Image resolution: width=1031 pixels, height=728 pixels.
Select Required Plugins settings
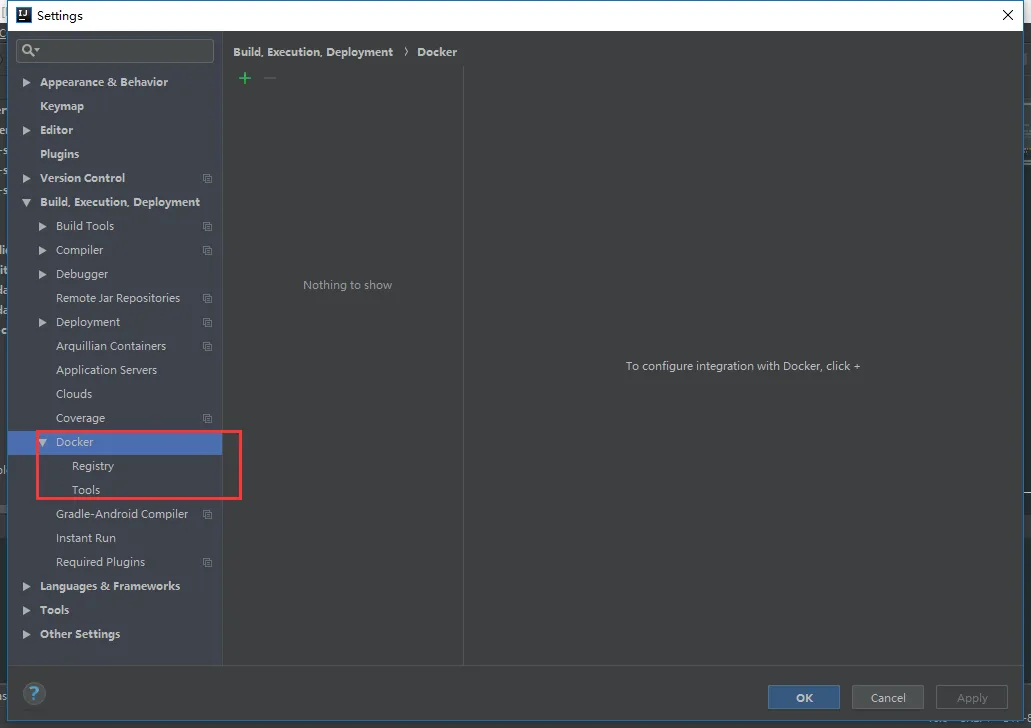[x=100, y=562]
